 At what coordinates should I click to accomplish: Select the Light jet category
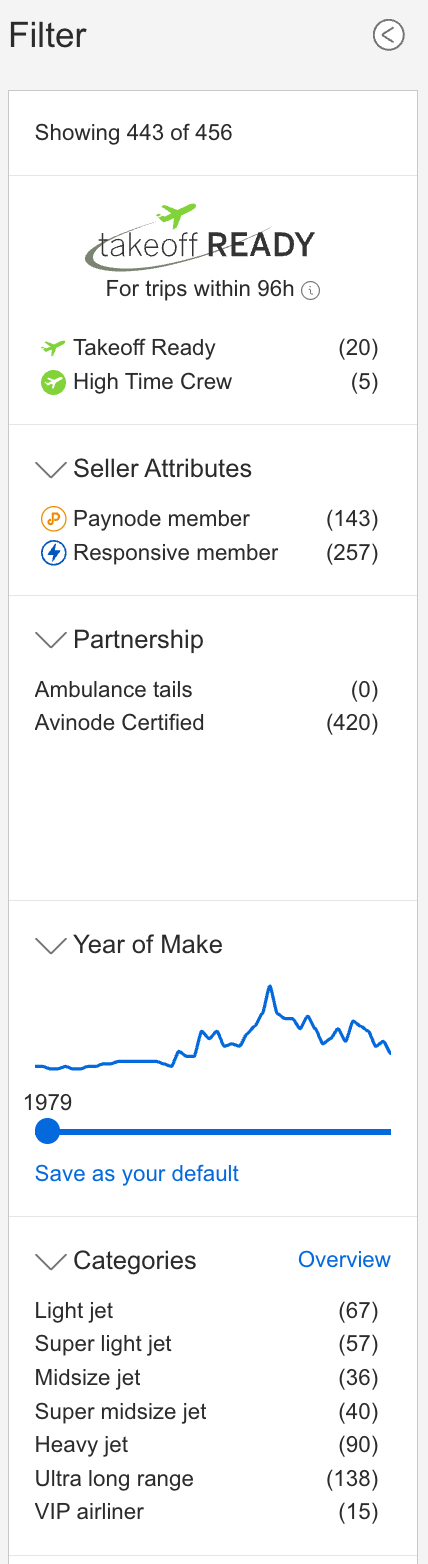point(208,1311)
